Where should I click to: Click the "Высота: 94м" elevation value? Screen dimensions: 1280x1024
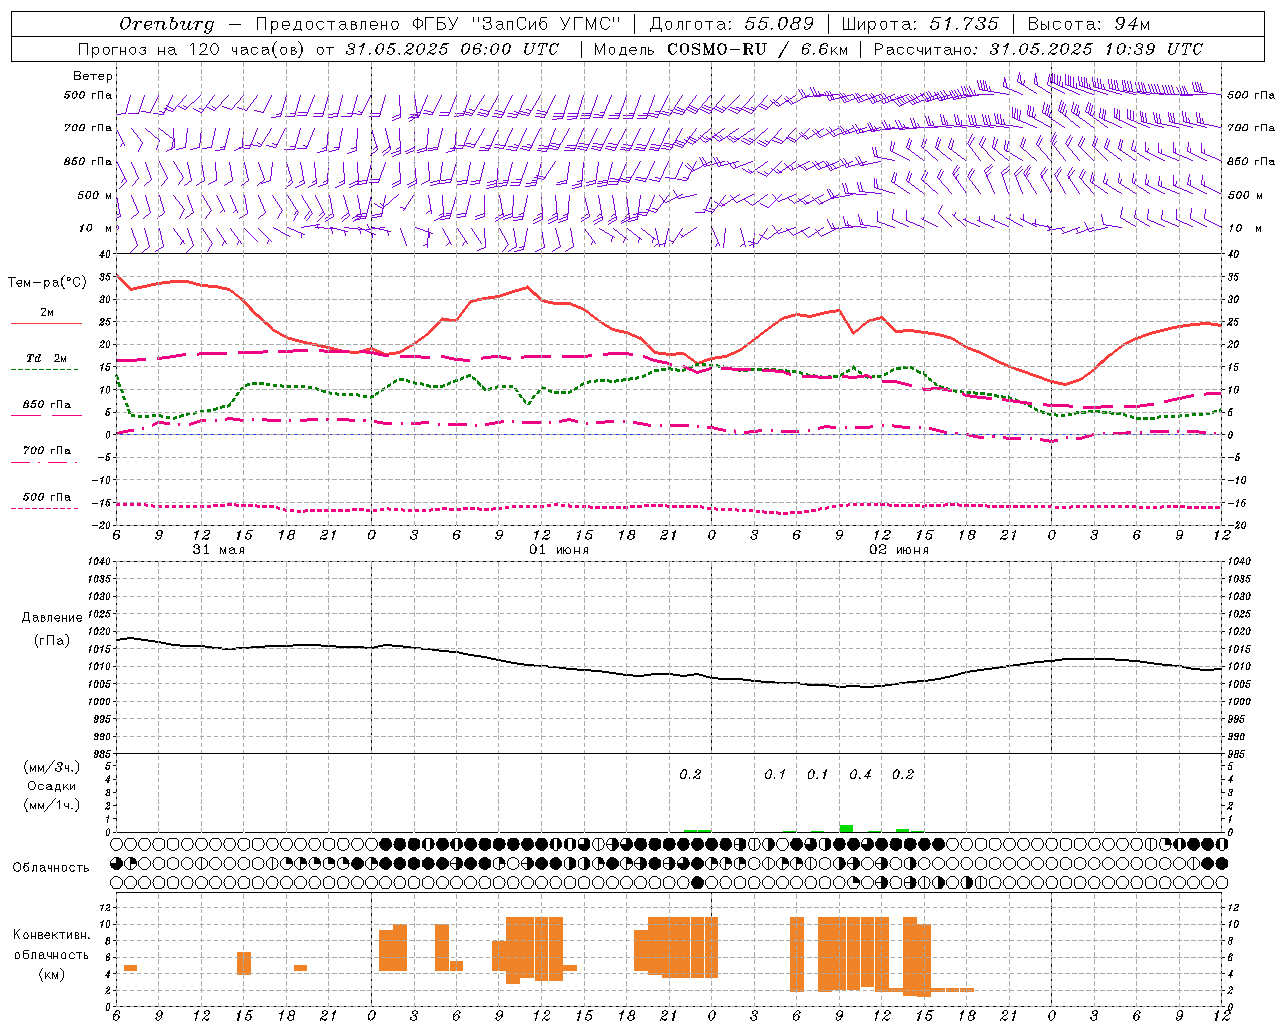(x=1089, y=24)
